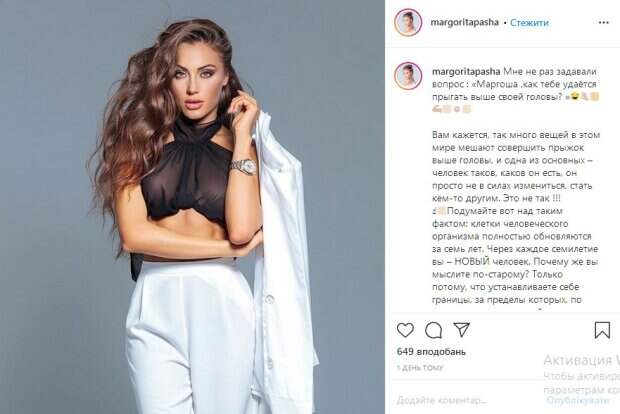The width and height of the screenshot is (620, 414).
Task: Click the word НОВЫЙ in caption
Action: pyautogui.click(x=471, y=262)
